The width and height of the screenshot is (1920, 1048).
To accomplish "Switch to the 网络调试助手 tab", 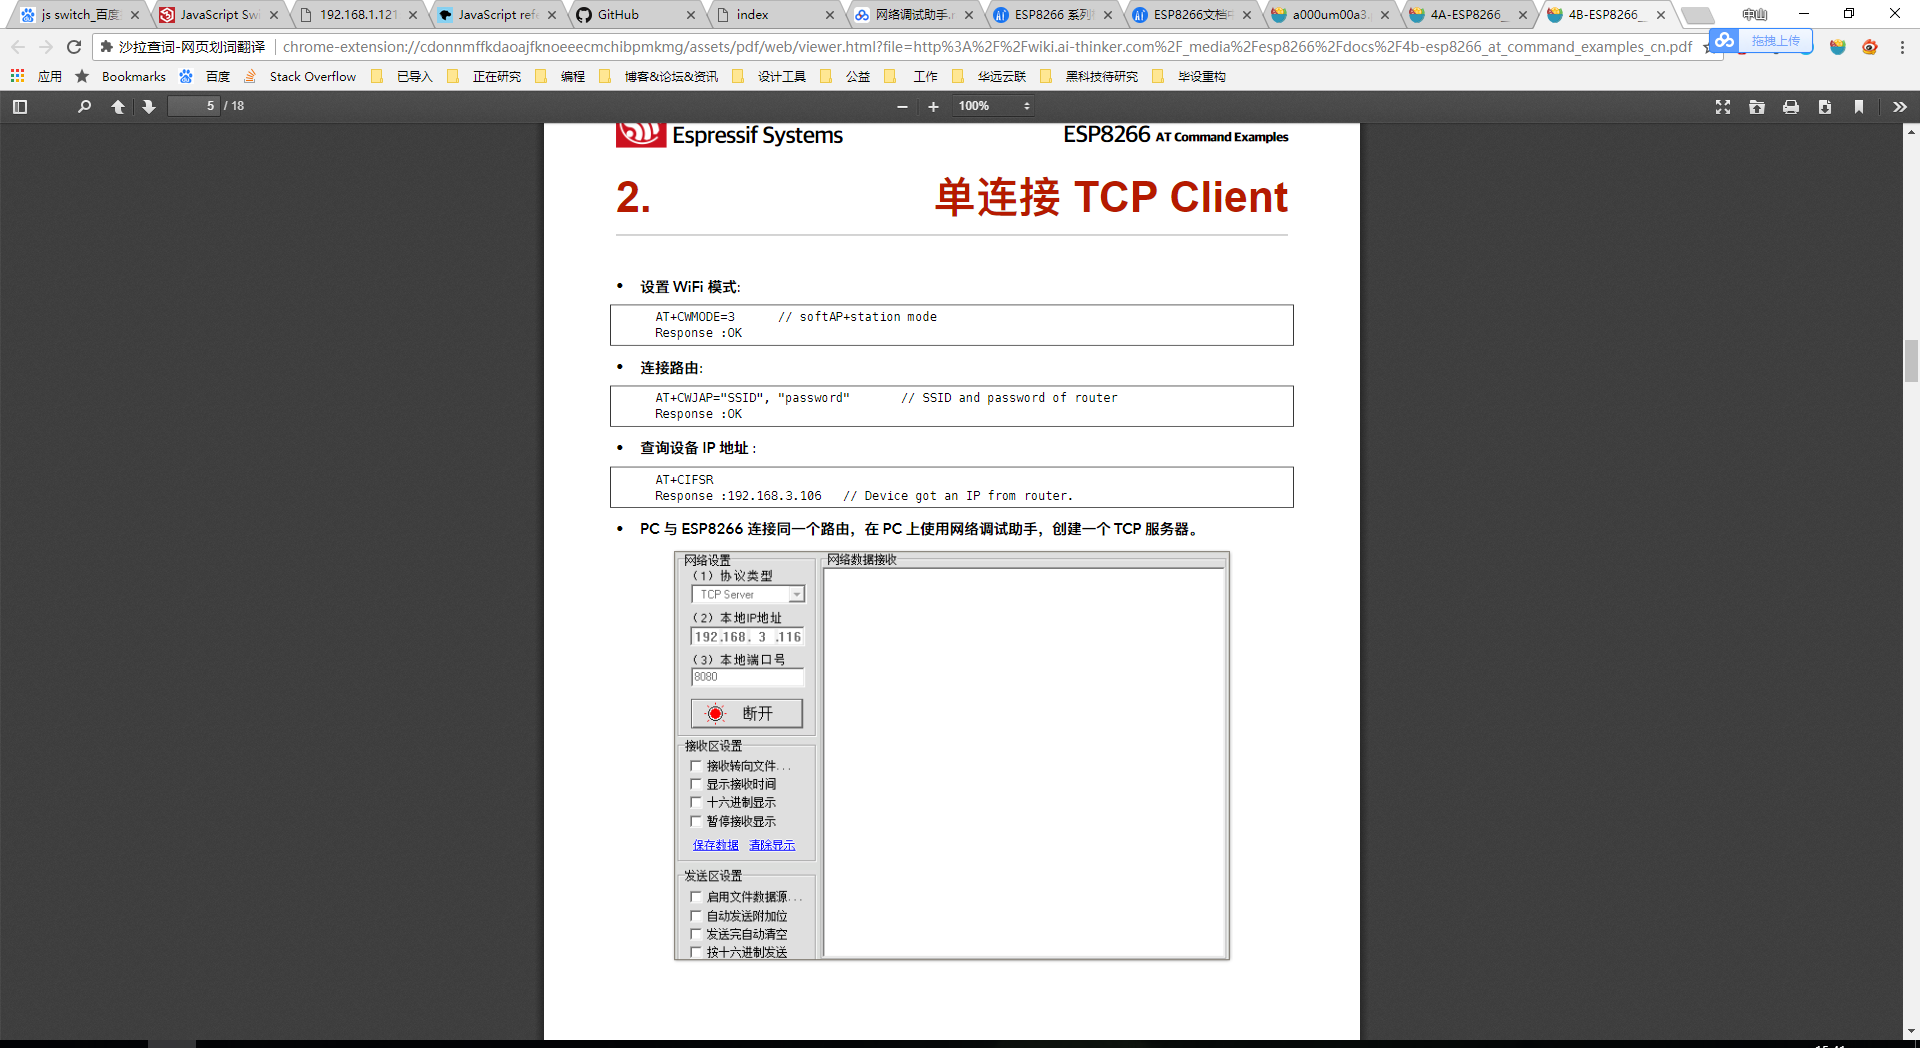I will click(912, 15).
